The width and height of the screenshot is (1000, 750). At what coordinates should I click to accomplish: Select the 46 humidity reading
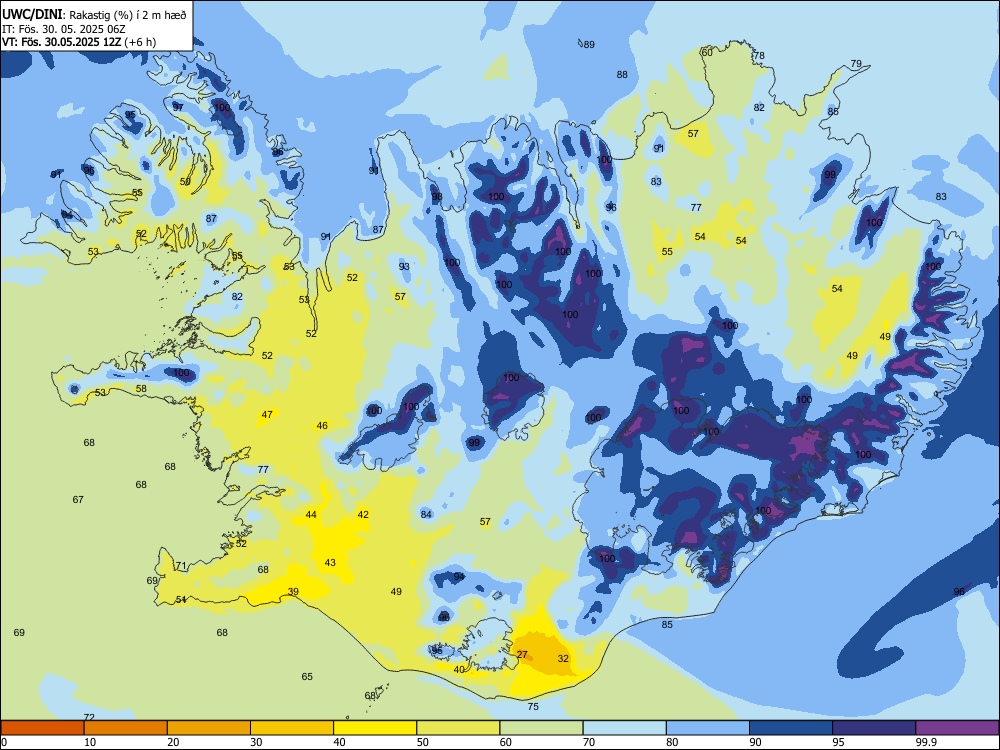point(322,425)
